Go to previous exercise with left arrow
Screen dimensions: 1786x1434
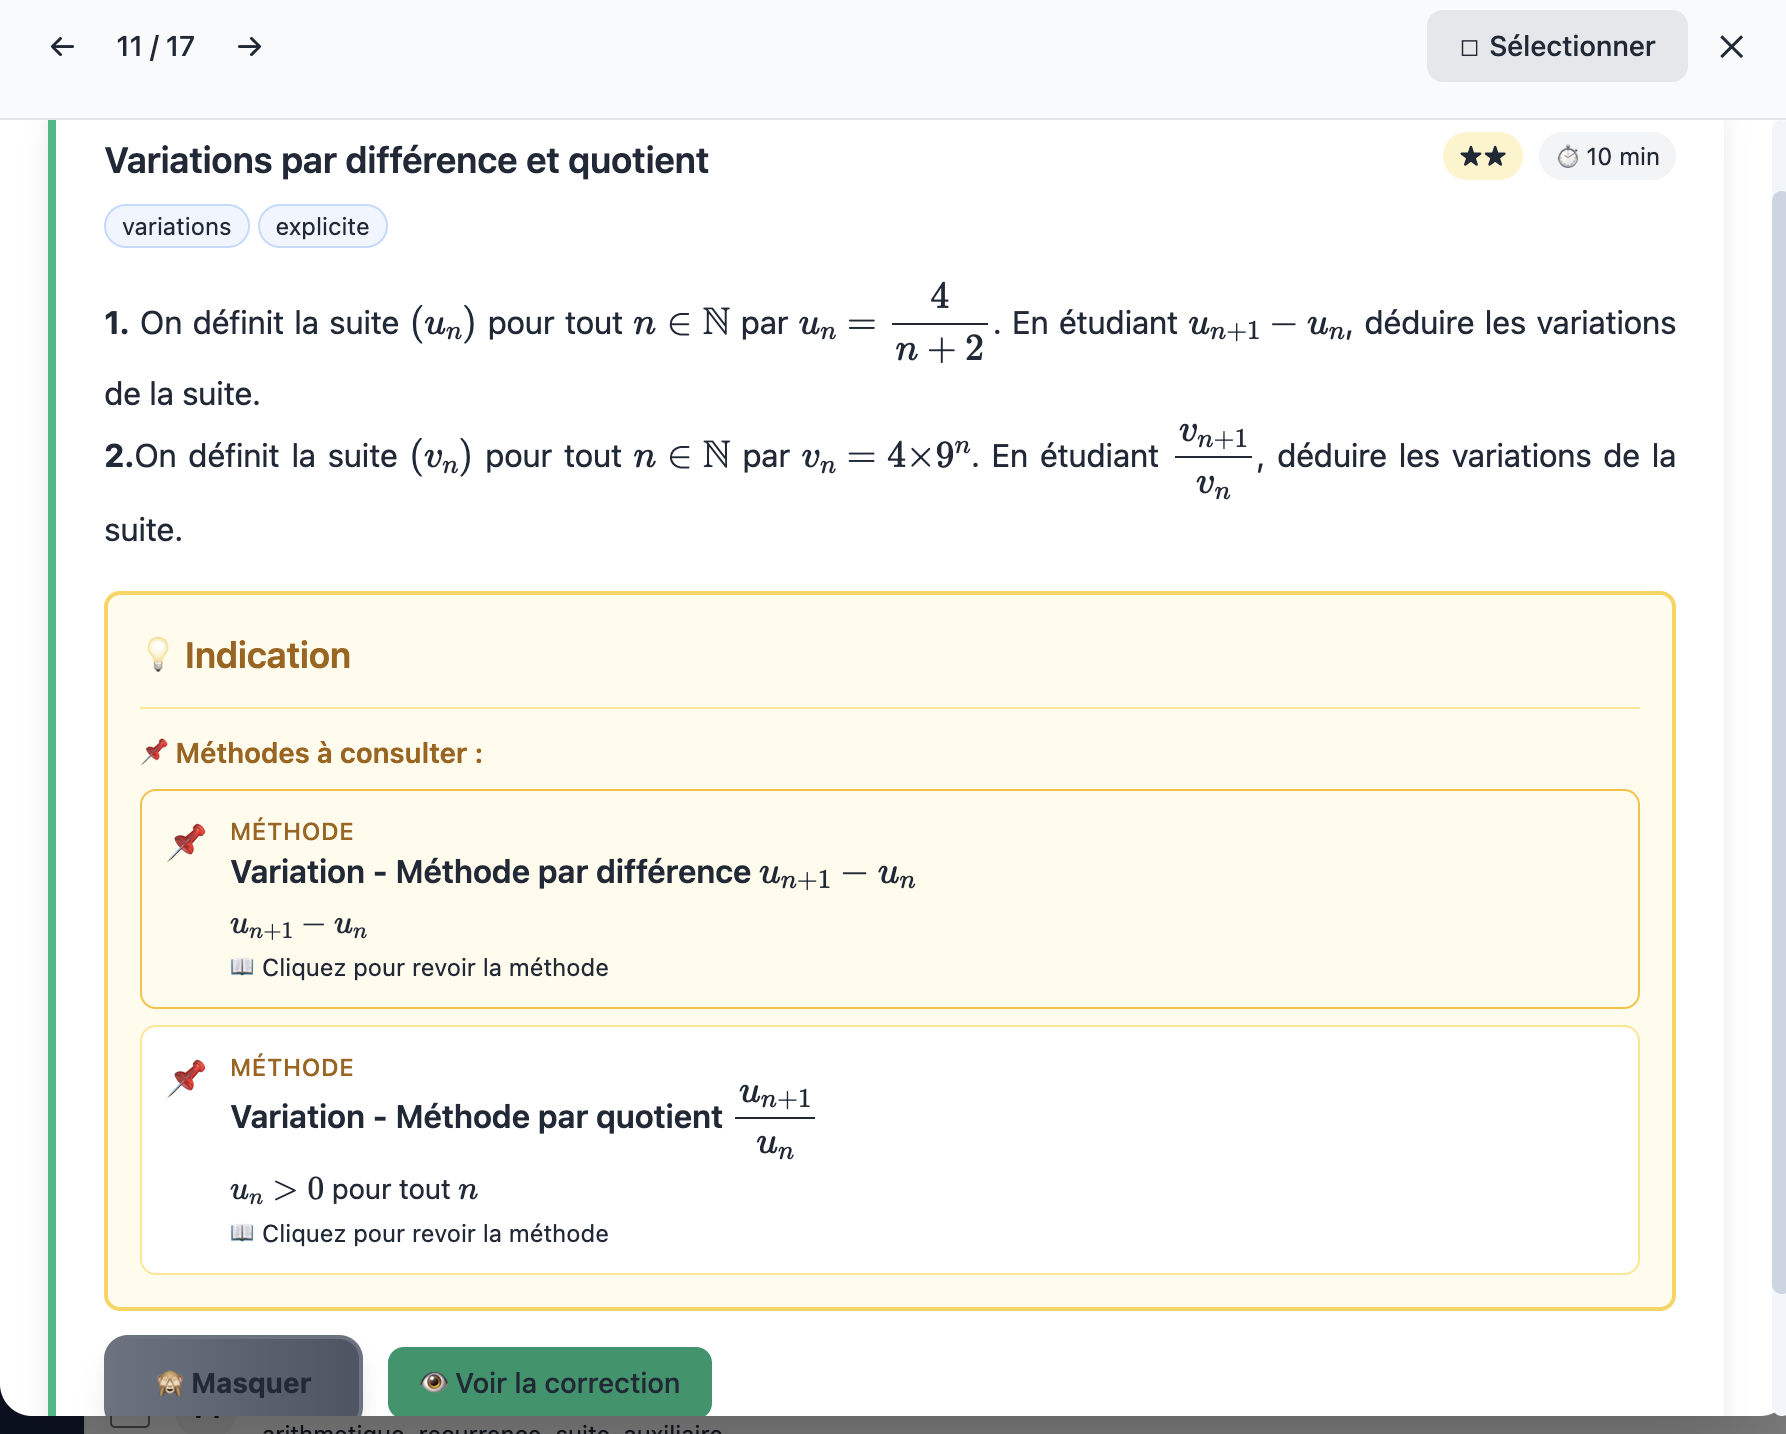pos(62,47)
